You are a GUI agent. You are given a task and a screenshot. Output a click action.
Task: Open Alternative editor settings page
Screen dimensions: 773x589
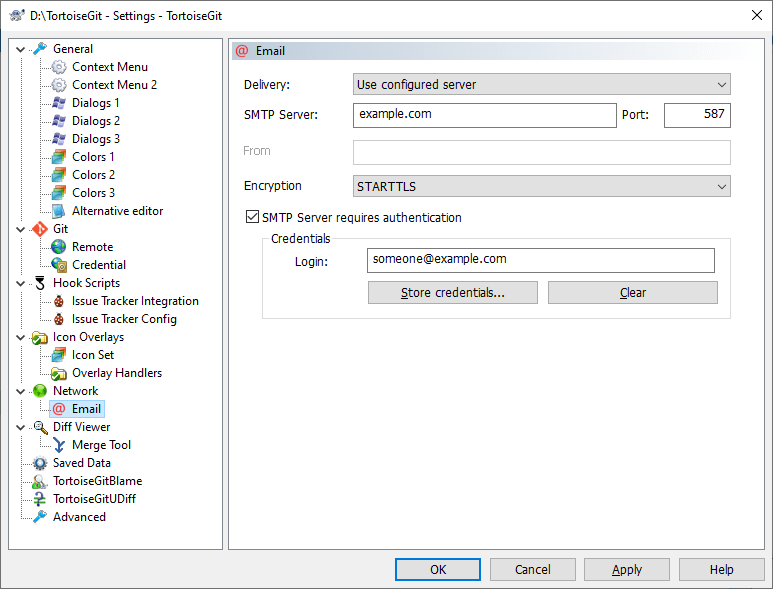tap(117, 211)
